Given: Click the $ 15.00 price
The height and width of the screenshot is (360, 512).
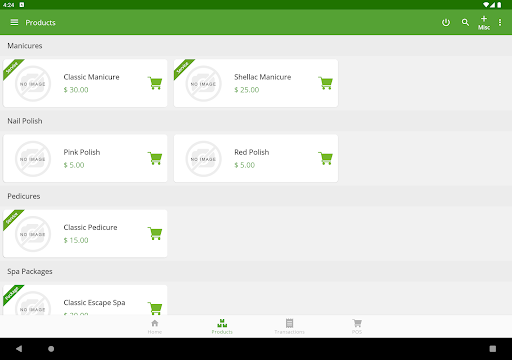Looking at the screenshot, I should click(76, 240).
